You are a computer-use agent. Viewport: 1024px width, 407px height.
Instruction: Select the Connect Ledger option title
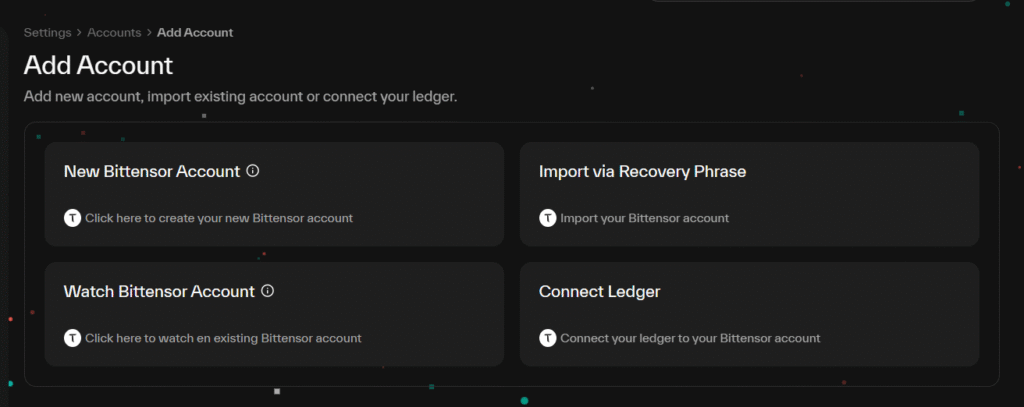[599, 291]
